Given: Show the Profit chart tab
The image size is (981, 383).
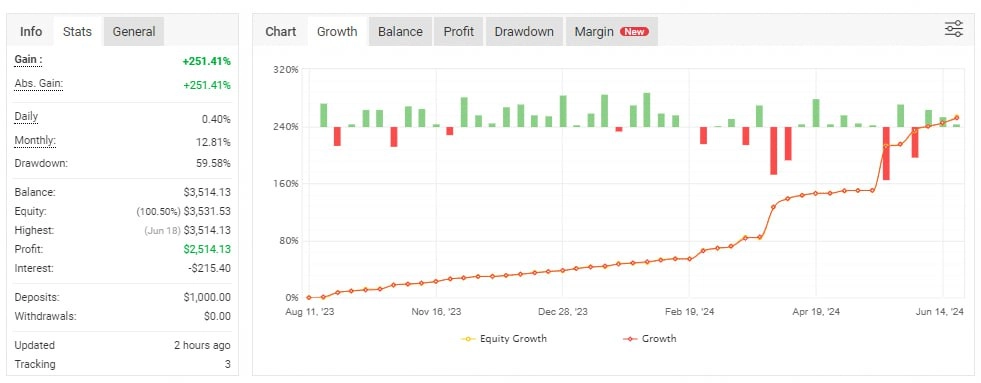Looking at the screenshot, I should [459, 31].
